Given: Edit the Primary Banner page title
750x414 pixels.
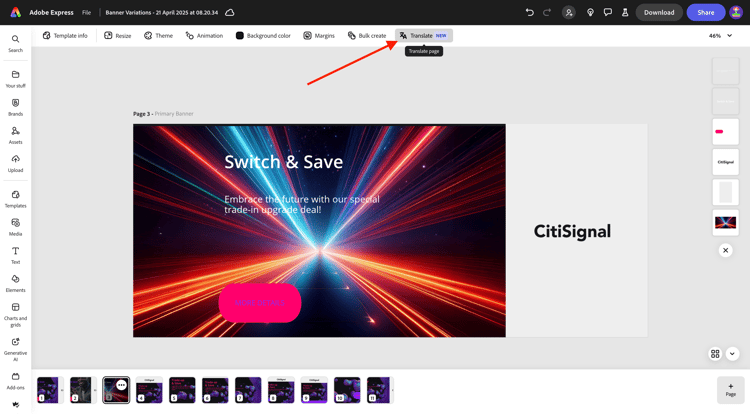Looking at the screenshot, I should coord(174,114).
